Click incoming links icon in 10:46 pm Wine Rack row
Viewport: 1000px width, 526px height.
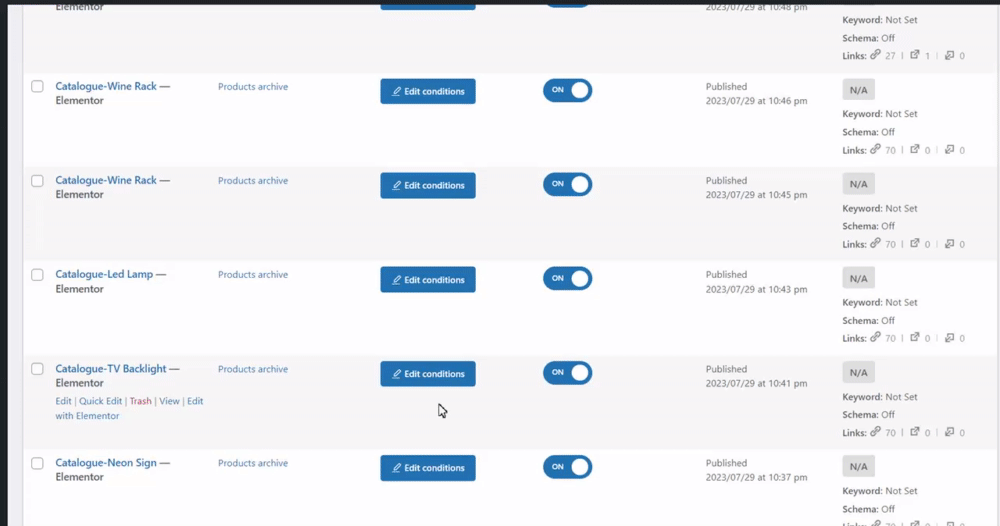[949, 150]
